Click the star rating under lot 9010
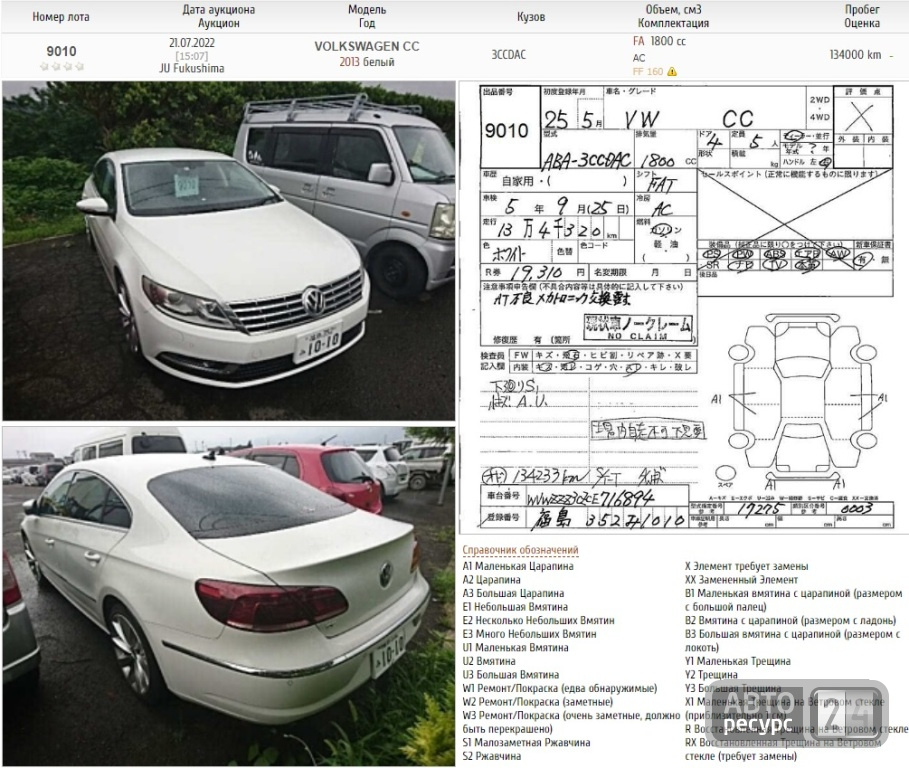909x768 pixels. [61, 67]
